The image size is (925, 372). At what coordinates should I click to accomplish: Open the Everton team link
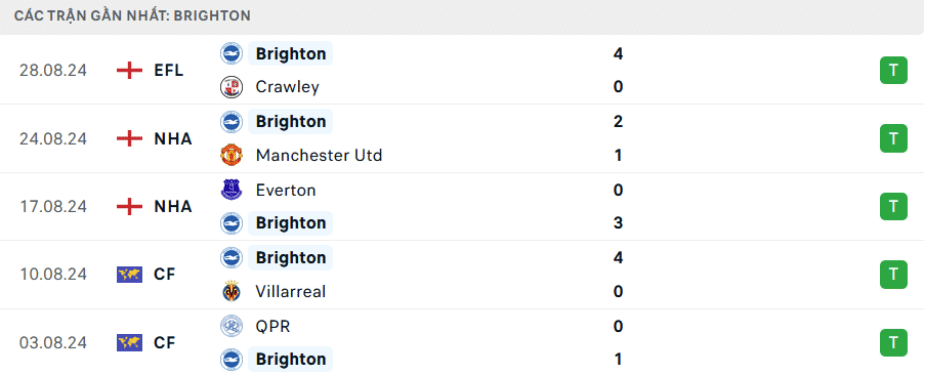pyautogui.click(x=286, y=190)
